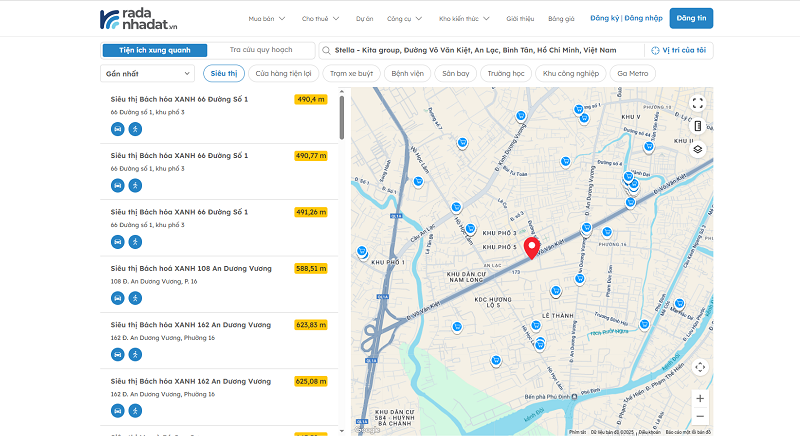Click supermarket marker above LÊ THÀNH label
This screenshot has height=443, width=800.
[556, 291]
